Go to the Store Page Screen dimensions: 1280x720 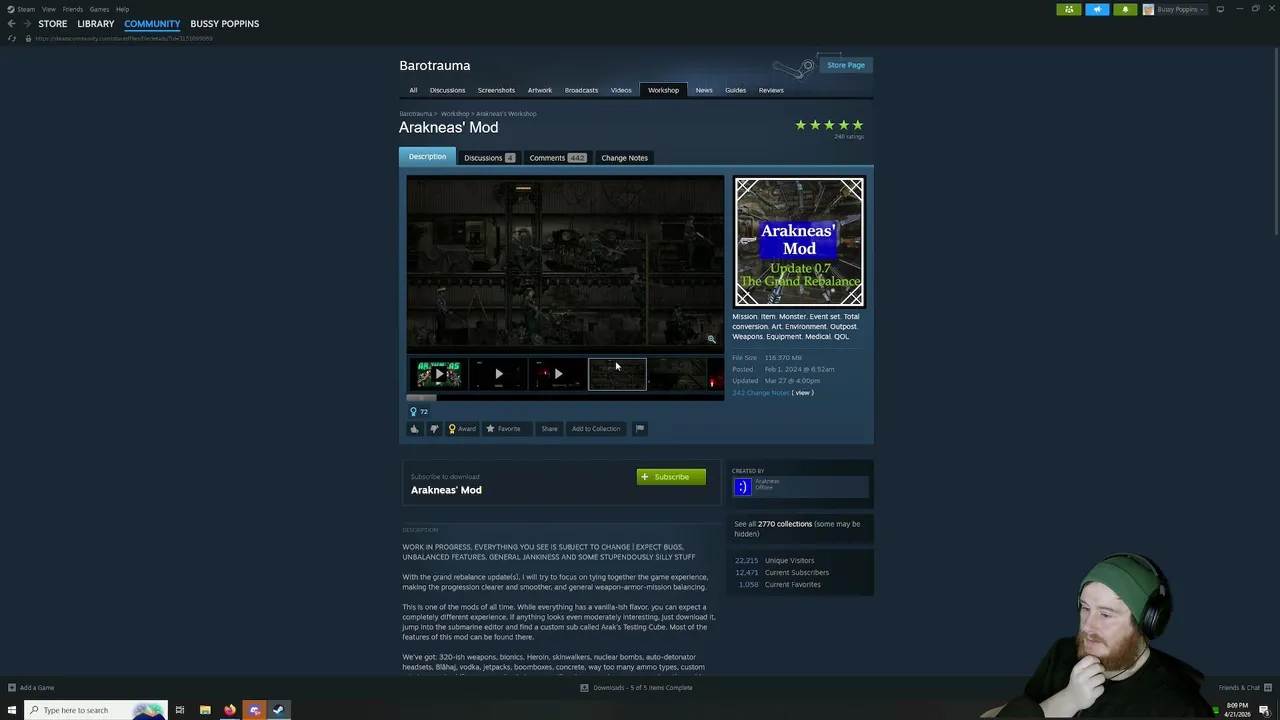[x=846, y=65]
